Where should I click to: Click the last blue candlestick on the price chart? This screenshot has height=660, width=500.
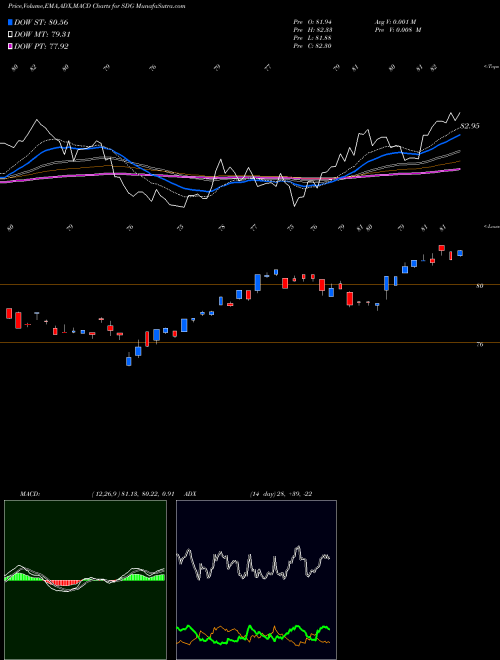[x=460, y=253]
